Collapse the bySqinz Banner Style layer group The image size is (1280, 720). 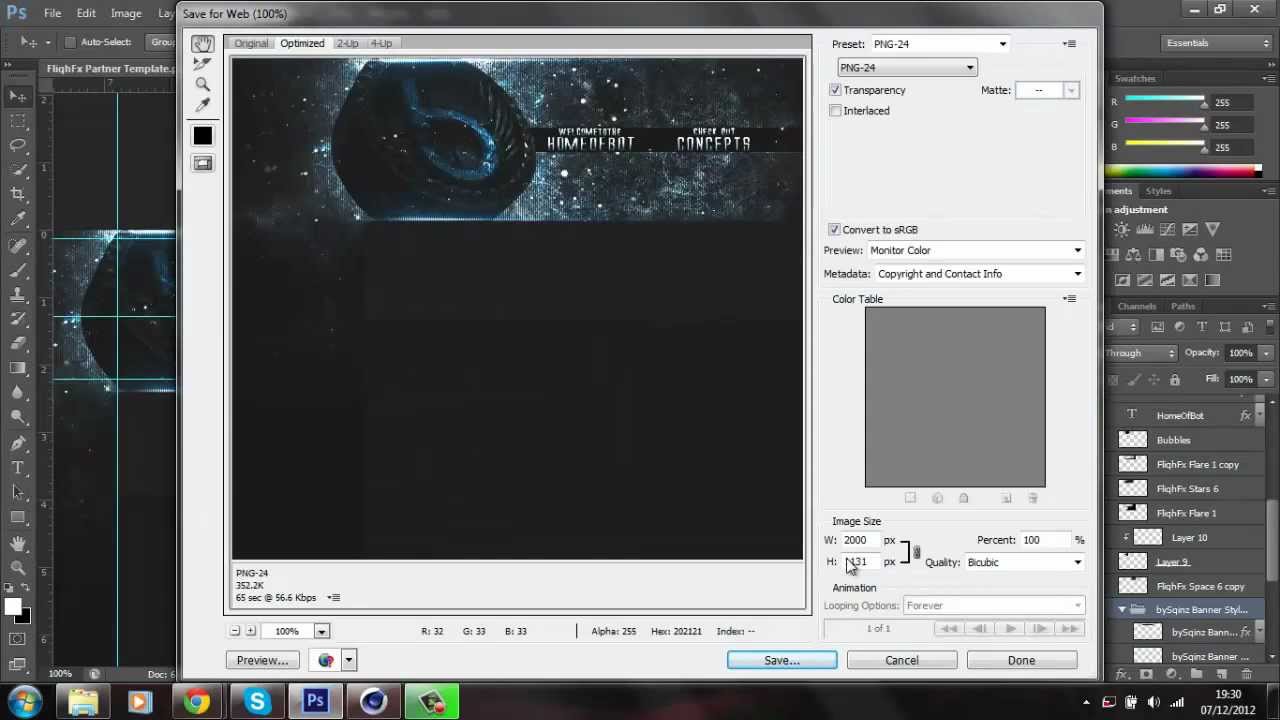(x=1122, y=609)
